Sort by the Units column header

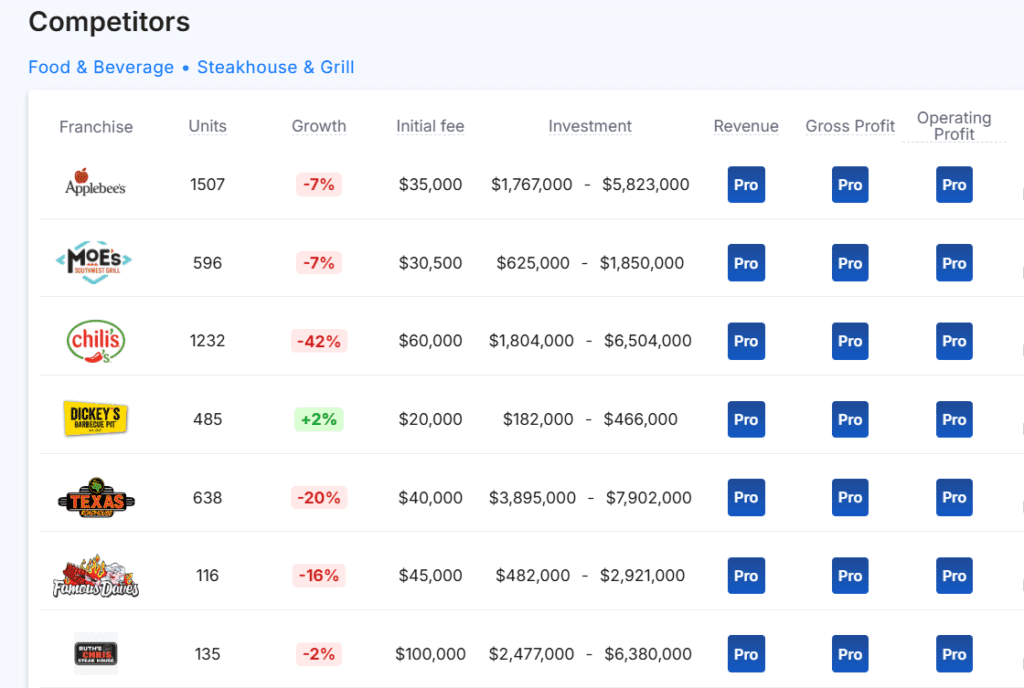pos(208,126)
